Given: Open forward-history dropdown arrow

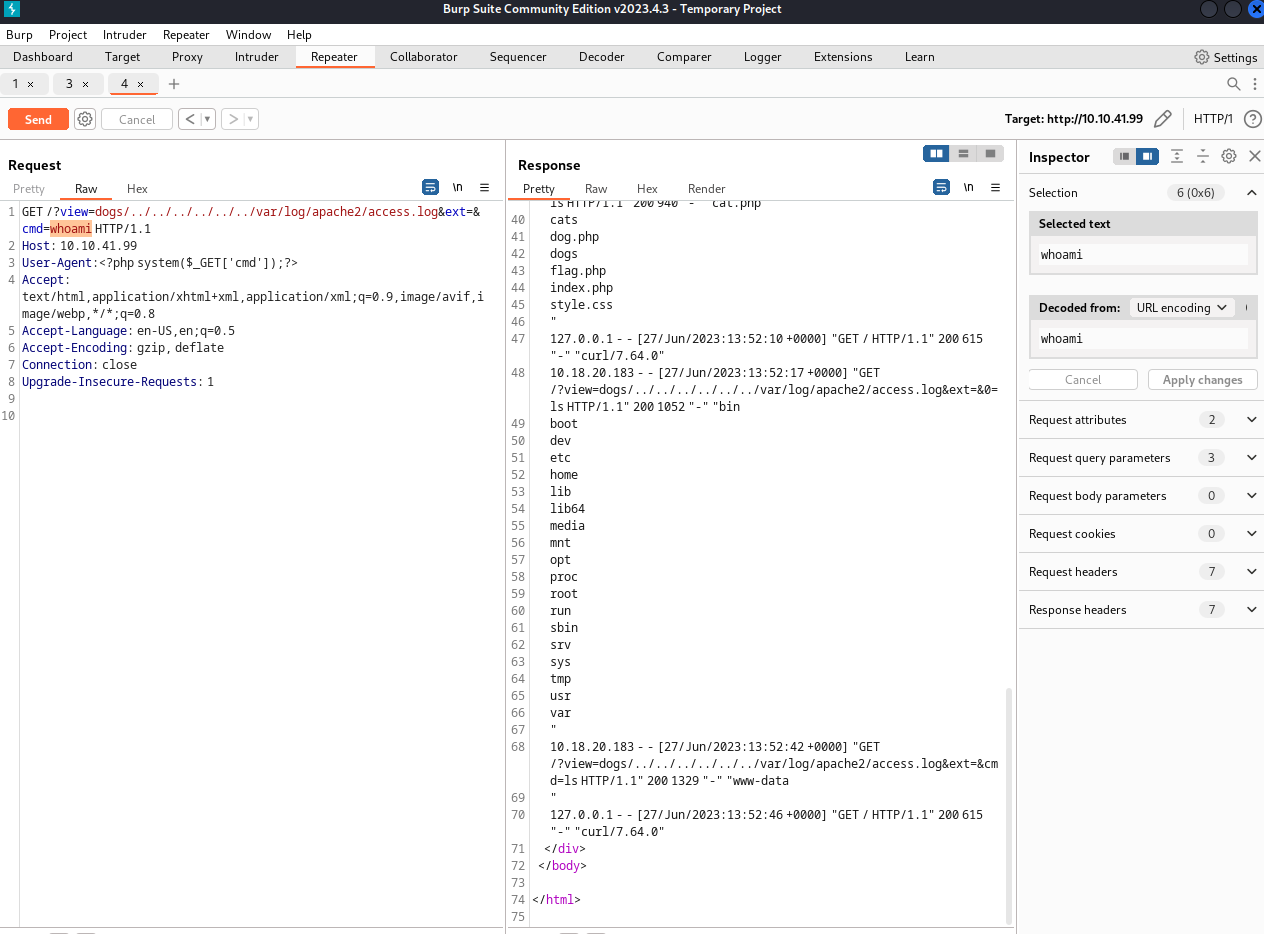Looking at the screenshot, I should point(251,119).
